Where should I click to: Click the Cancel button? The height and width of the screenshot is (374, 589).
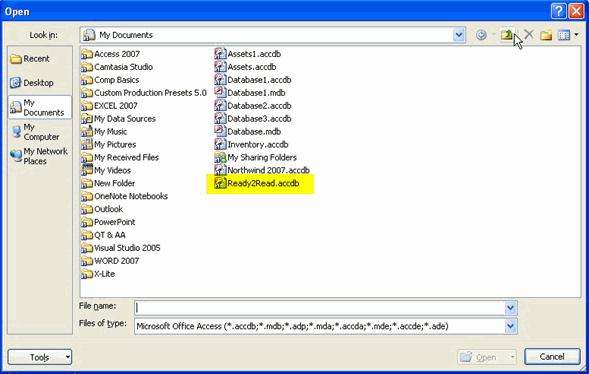(x=552, y=356)
